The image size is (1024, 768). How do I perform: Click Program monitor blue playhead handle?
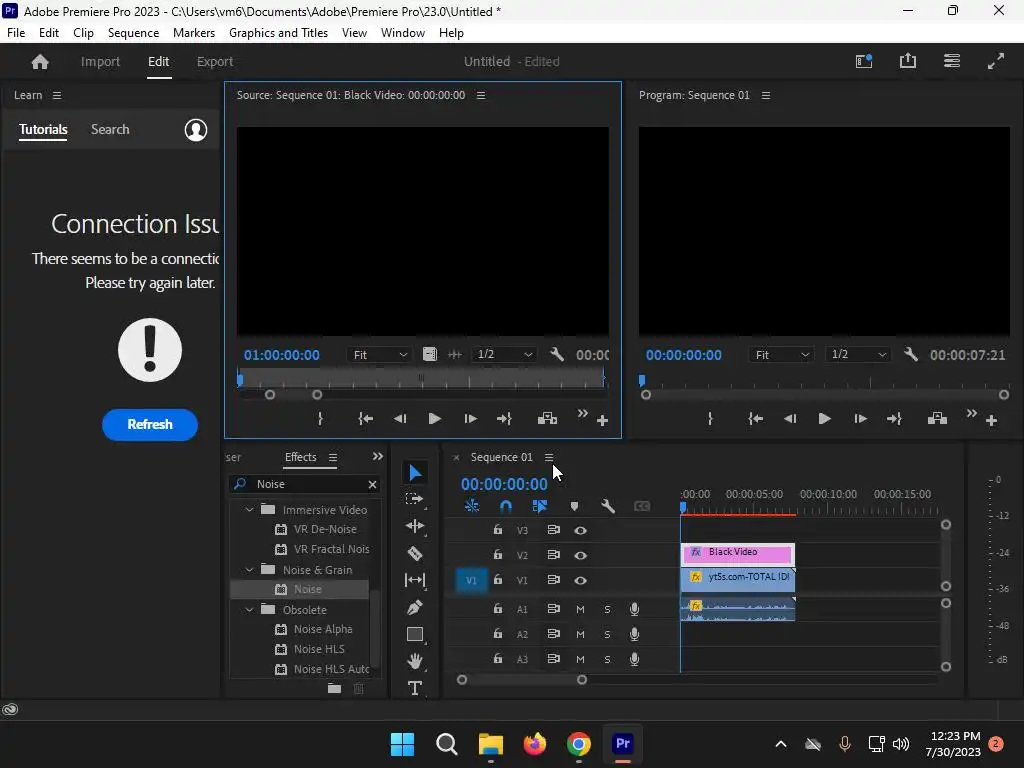[x=642, y=380]
